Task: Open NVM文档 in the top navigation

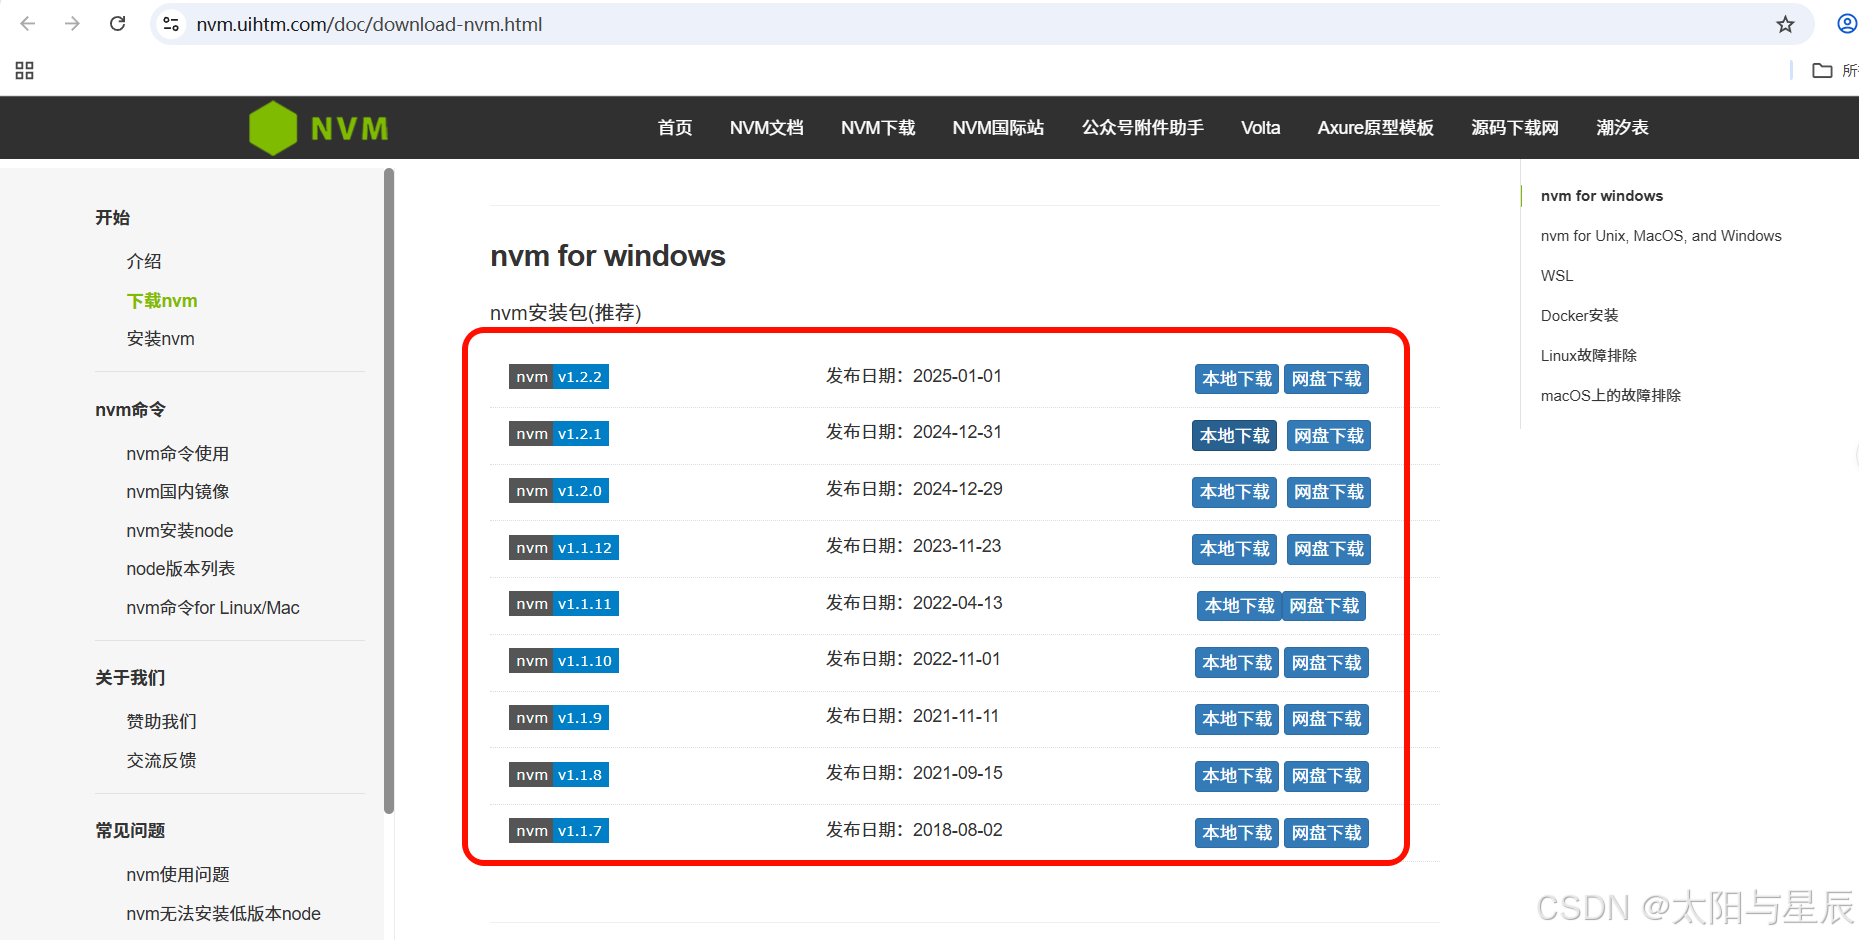Action: (766, 128)
